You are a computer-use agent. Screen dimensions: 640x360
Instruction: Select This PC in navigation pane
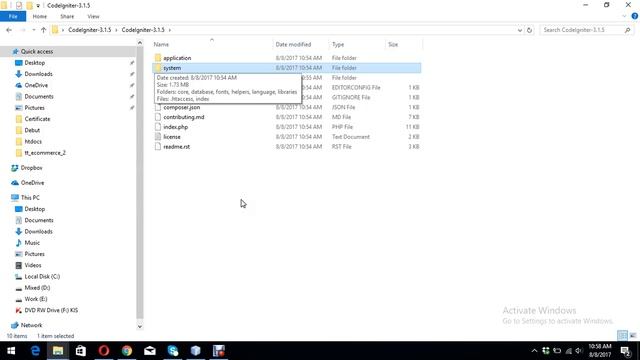(x=30, y=198)
